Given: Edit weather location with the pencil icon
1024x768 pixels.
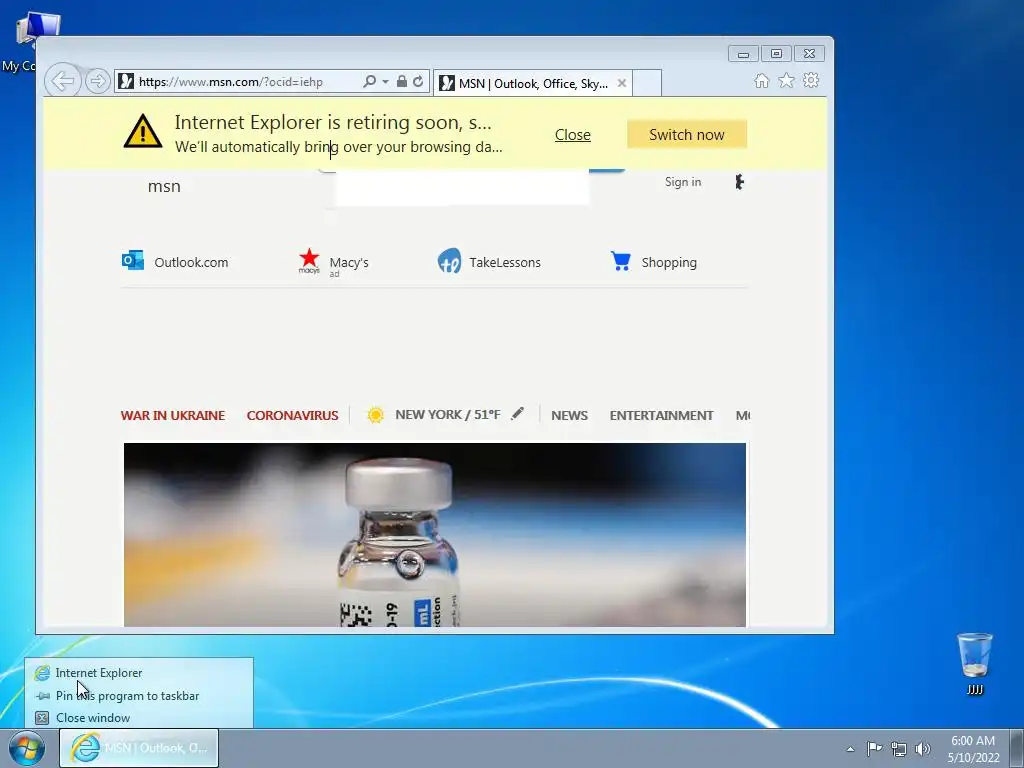Looking at the screenshot, I should 517,413.
